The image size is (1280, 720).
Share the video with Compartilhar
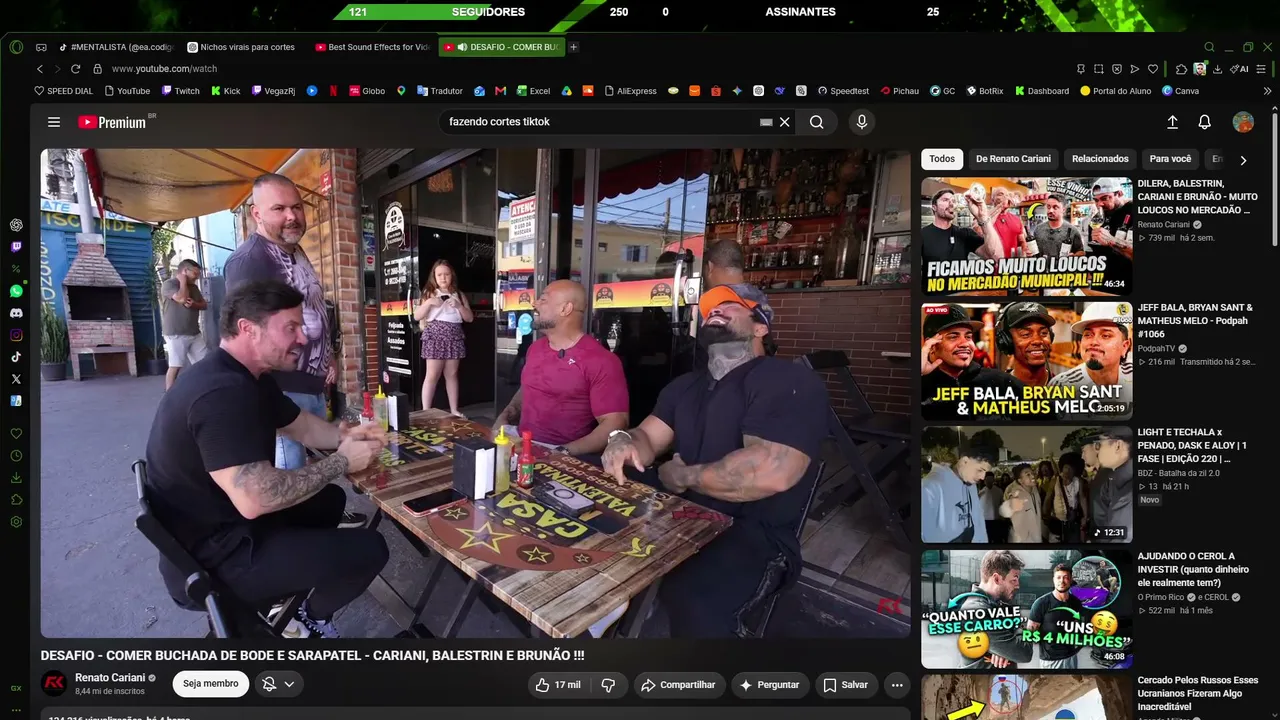678,685
